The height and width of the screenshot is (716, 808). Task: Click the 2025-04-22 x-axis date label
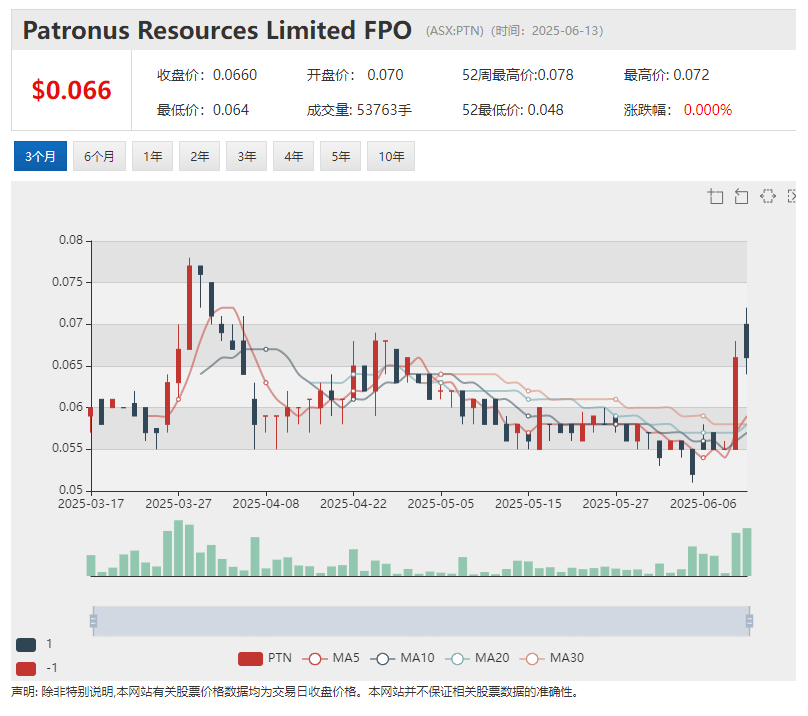tap(354, 504)
